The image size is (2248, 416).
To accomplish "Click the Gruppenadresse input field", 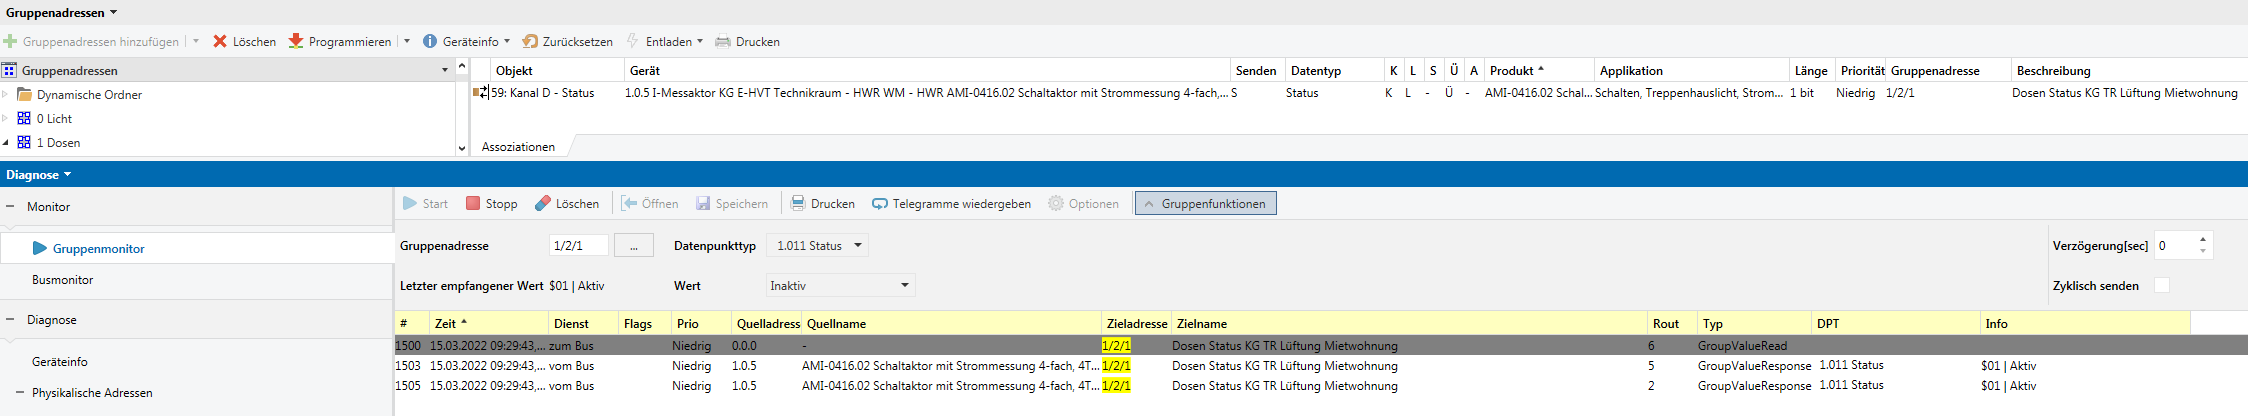I will [578, 246].
